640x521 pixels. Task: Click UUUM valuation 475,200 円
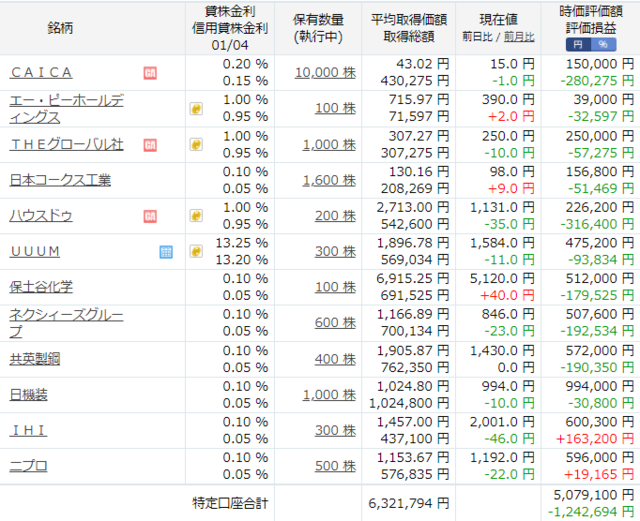tap(600, 243)
